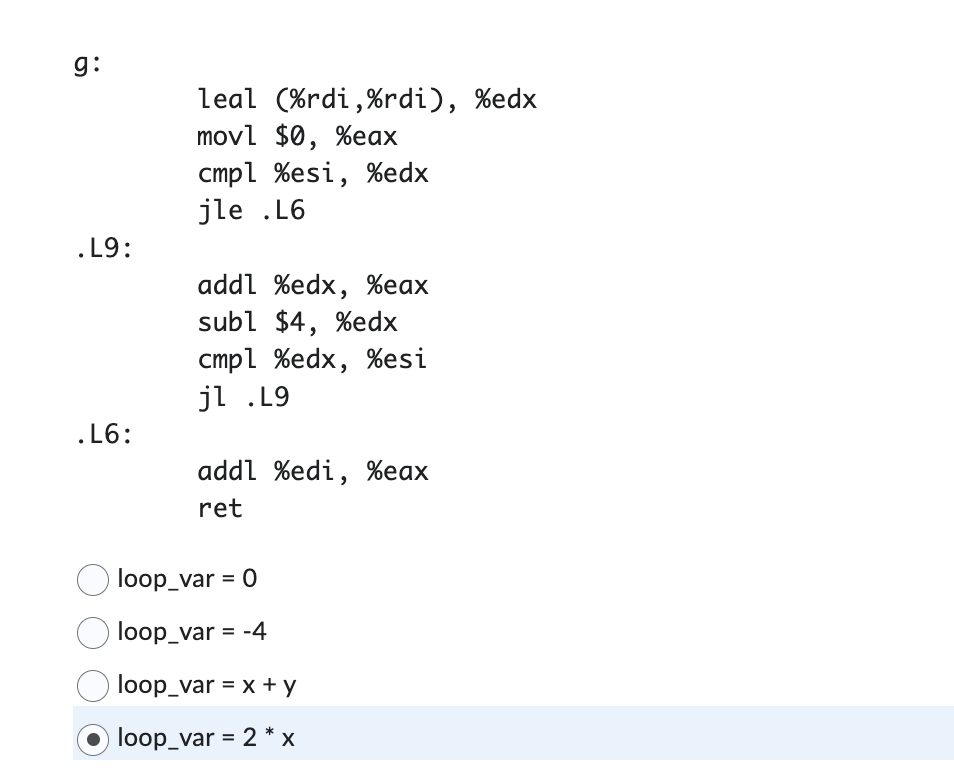The height and width of the screenshot is (780, 954).
Task: Click the addl %edi, %eax line
Action: 312,471
